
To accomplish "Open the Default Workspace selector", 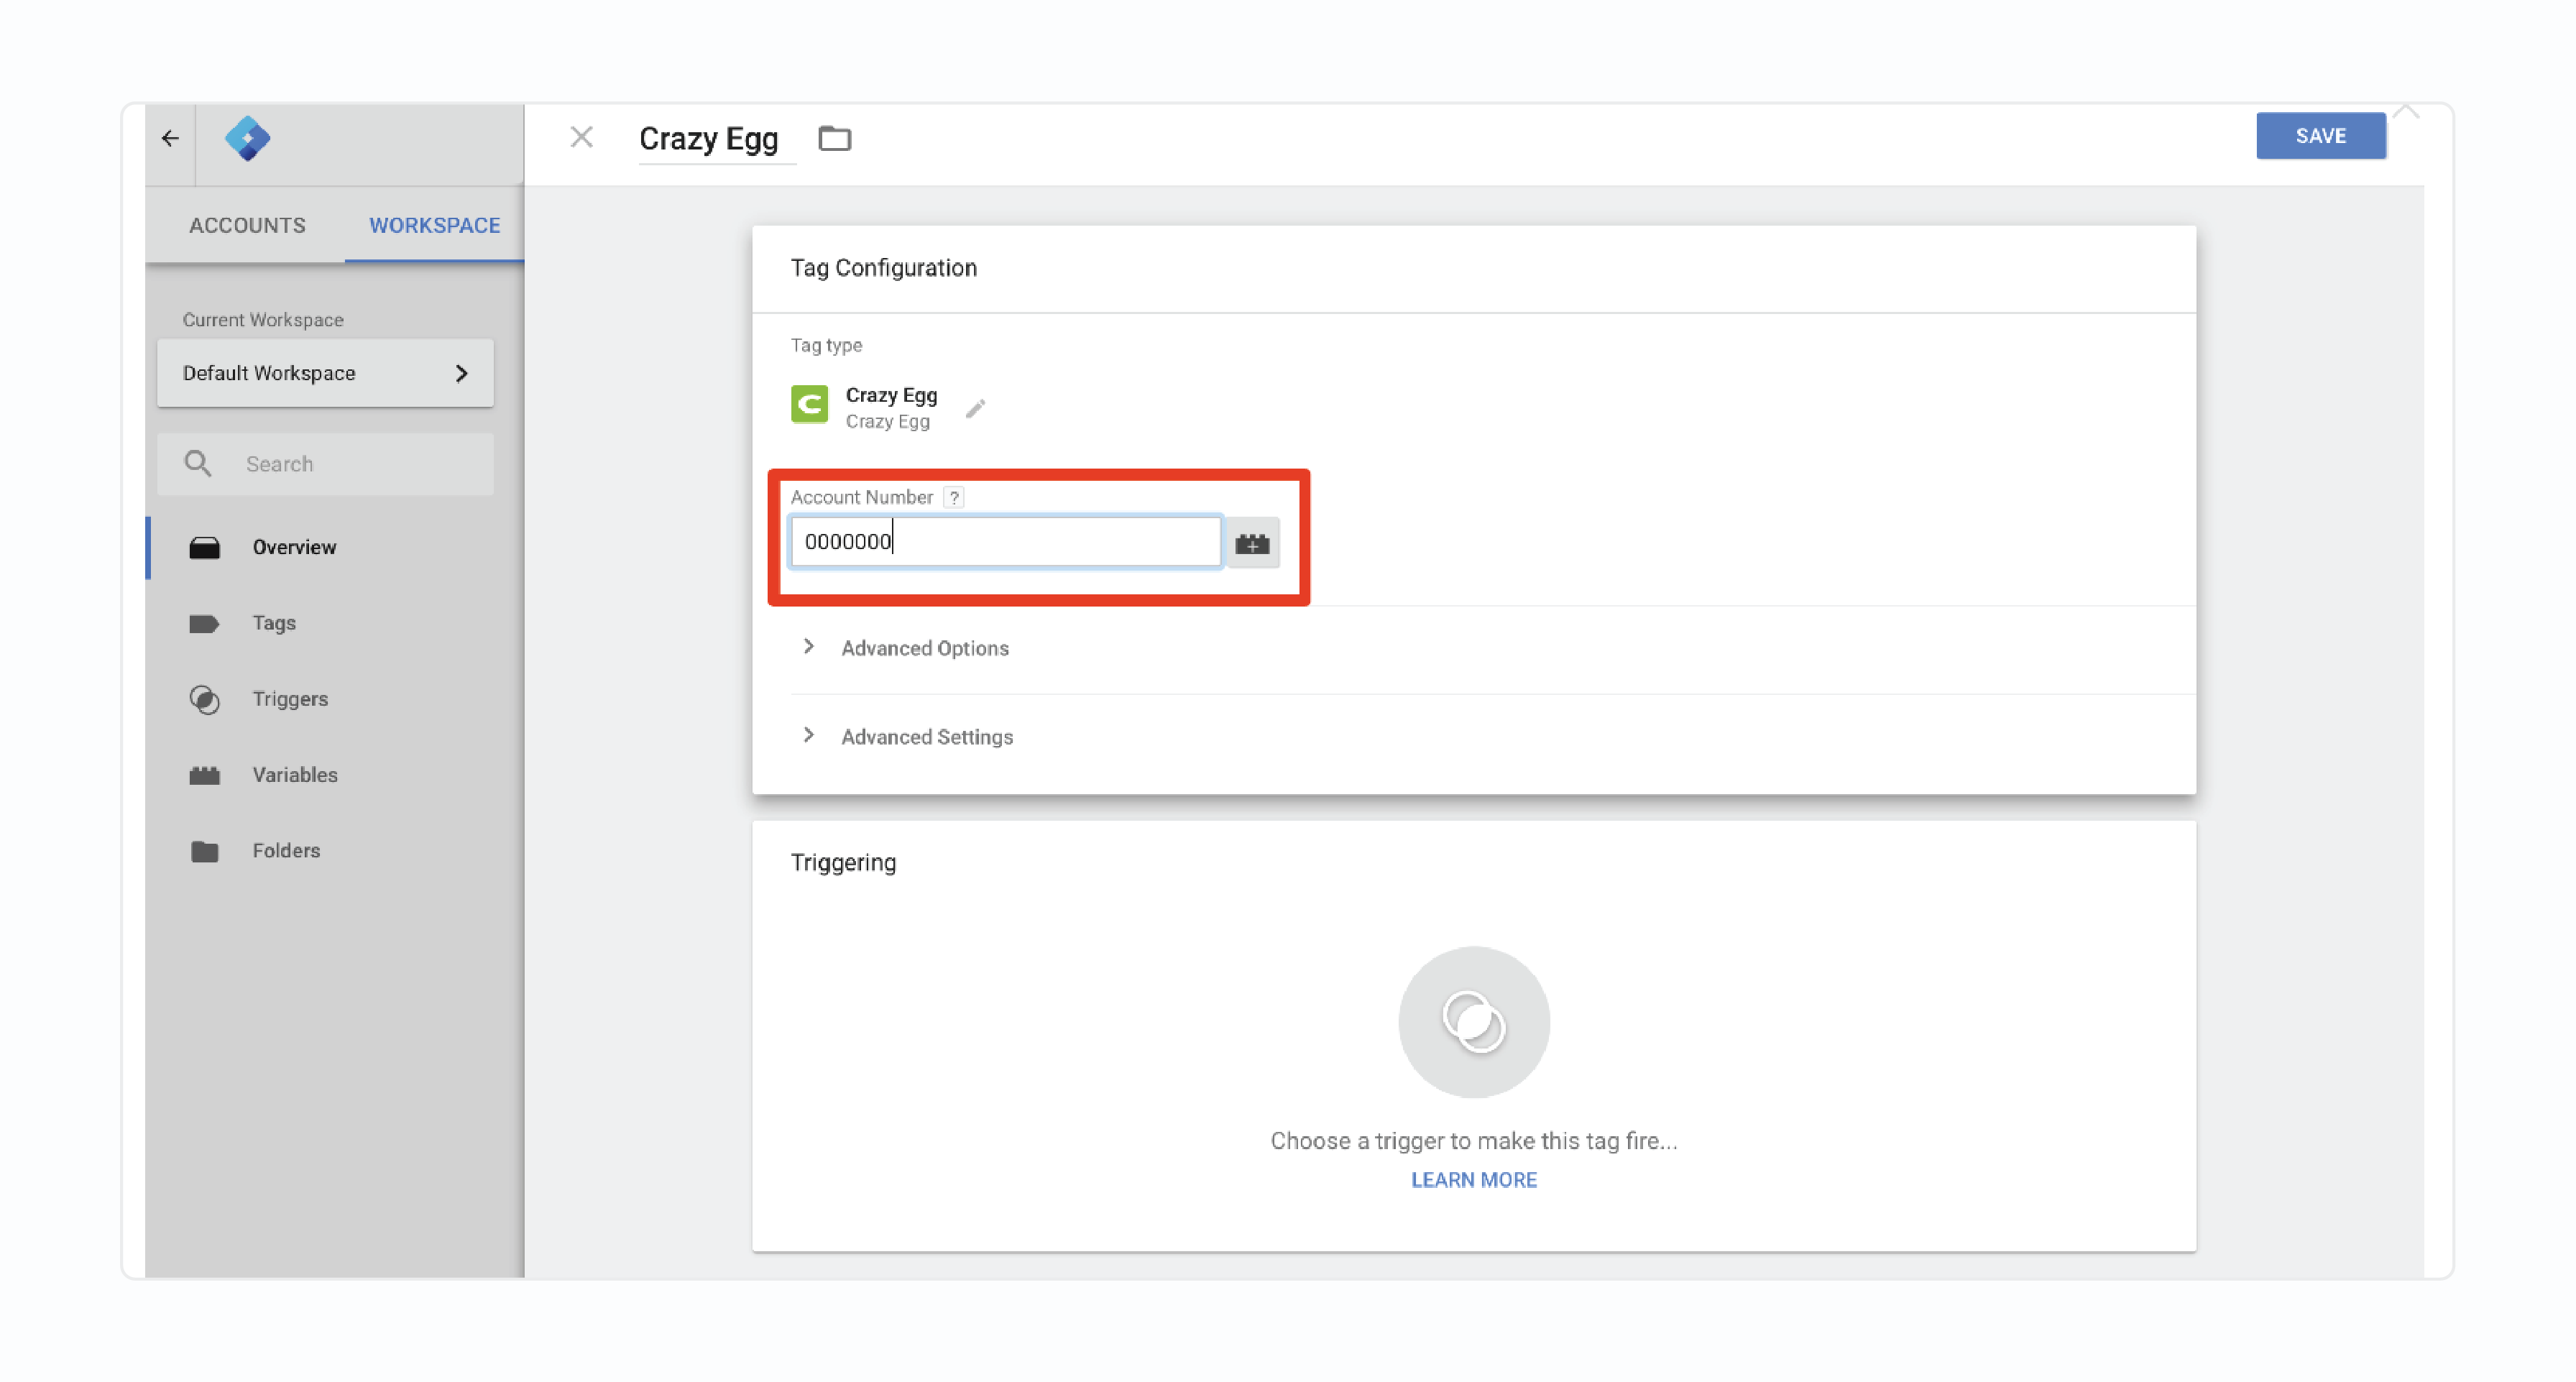I will pyautogui.click(x=325, y=373).
